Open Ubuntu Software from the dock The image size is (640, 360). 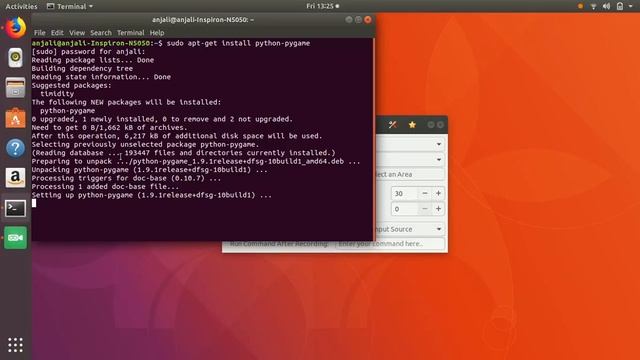point(16,118)
